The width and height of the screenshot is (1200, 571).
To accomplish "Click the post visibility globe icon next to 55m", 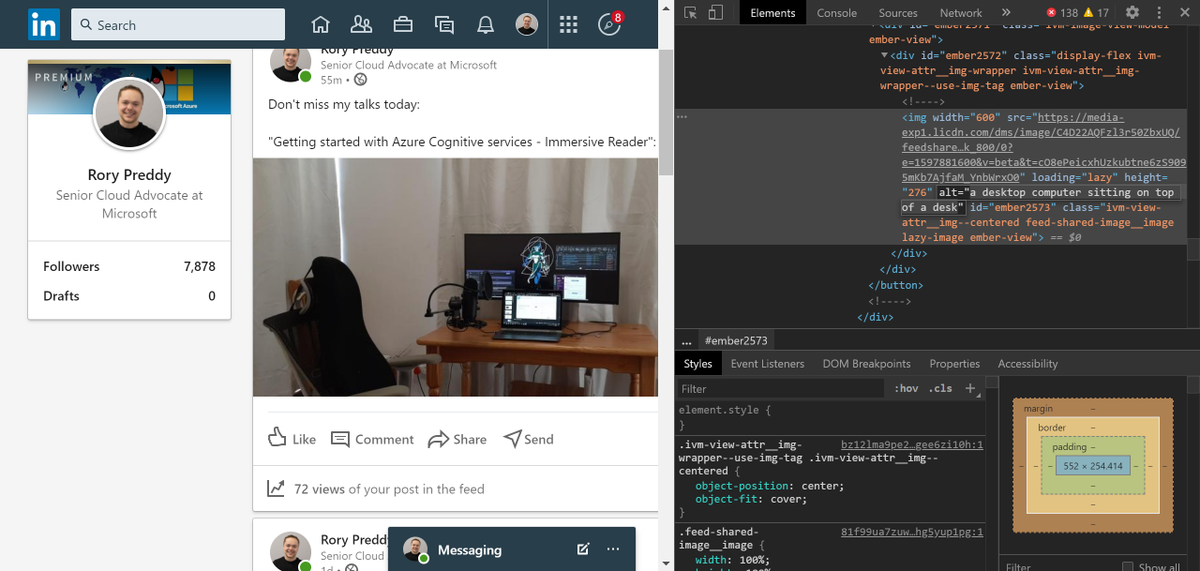I will [361, 79].
